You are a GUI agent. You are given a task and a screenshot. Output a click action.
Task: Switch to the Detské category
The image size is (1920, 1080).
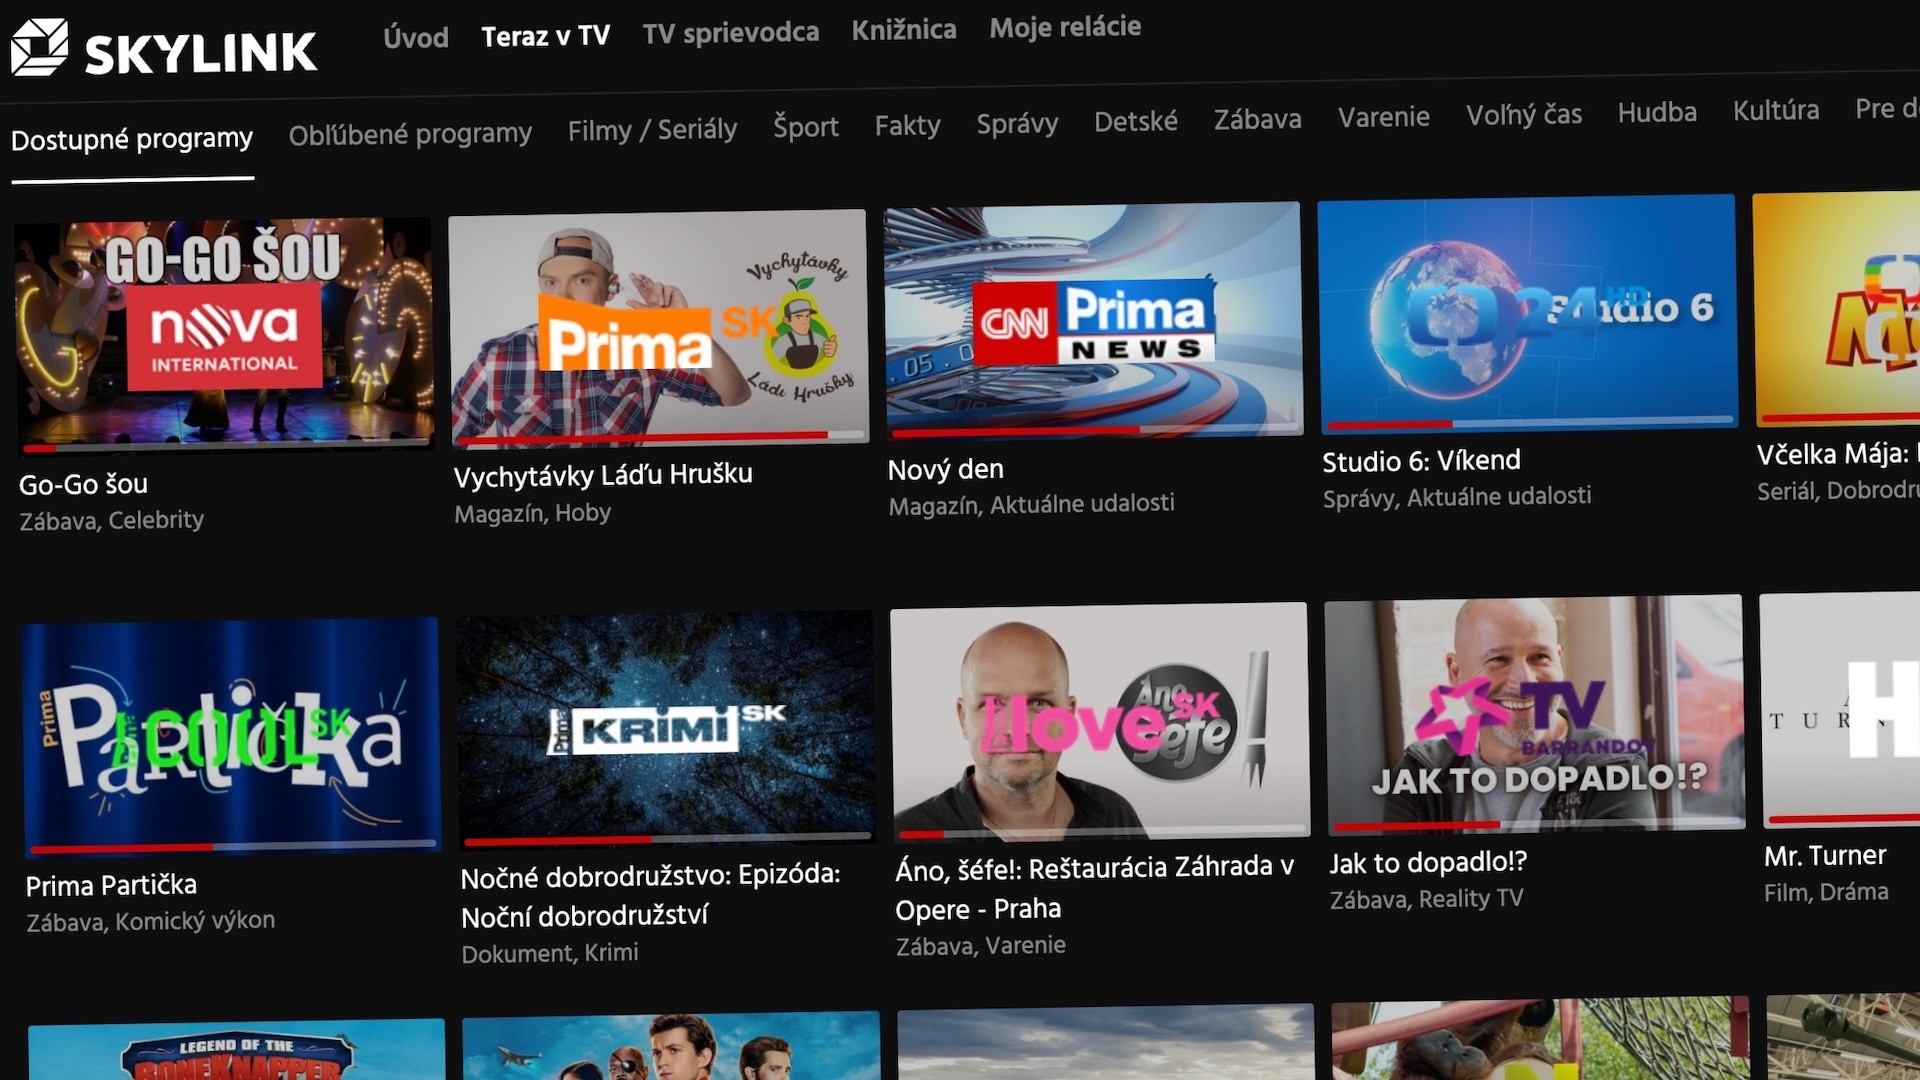click(1135, 122)
